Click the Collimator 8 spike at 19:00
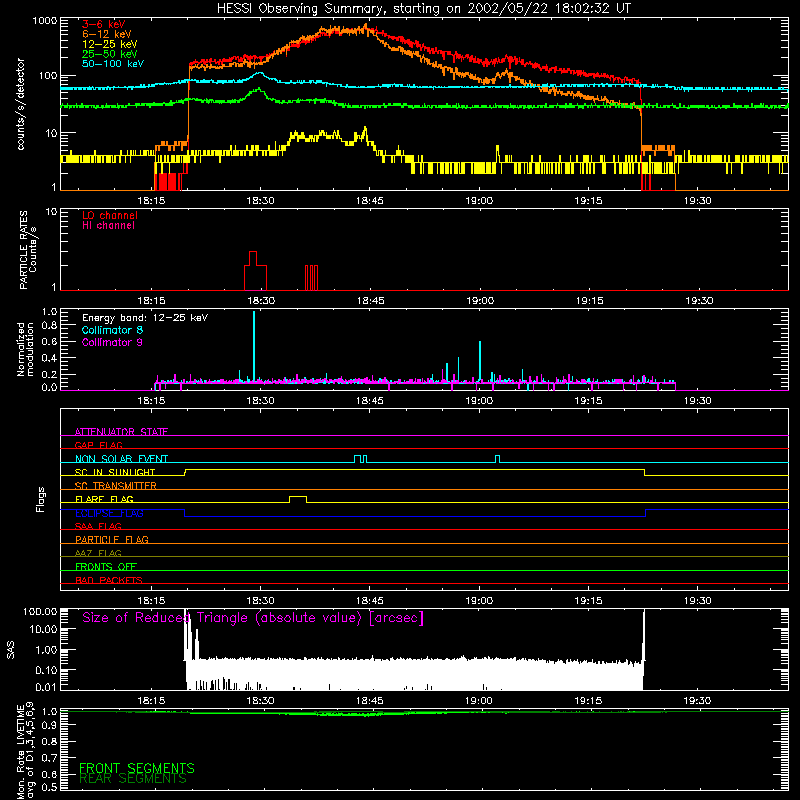The width and height of the screenshot is (800, 800). [x=480, y=361]
